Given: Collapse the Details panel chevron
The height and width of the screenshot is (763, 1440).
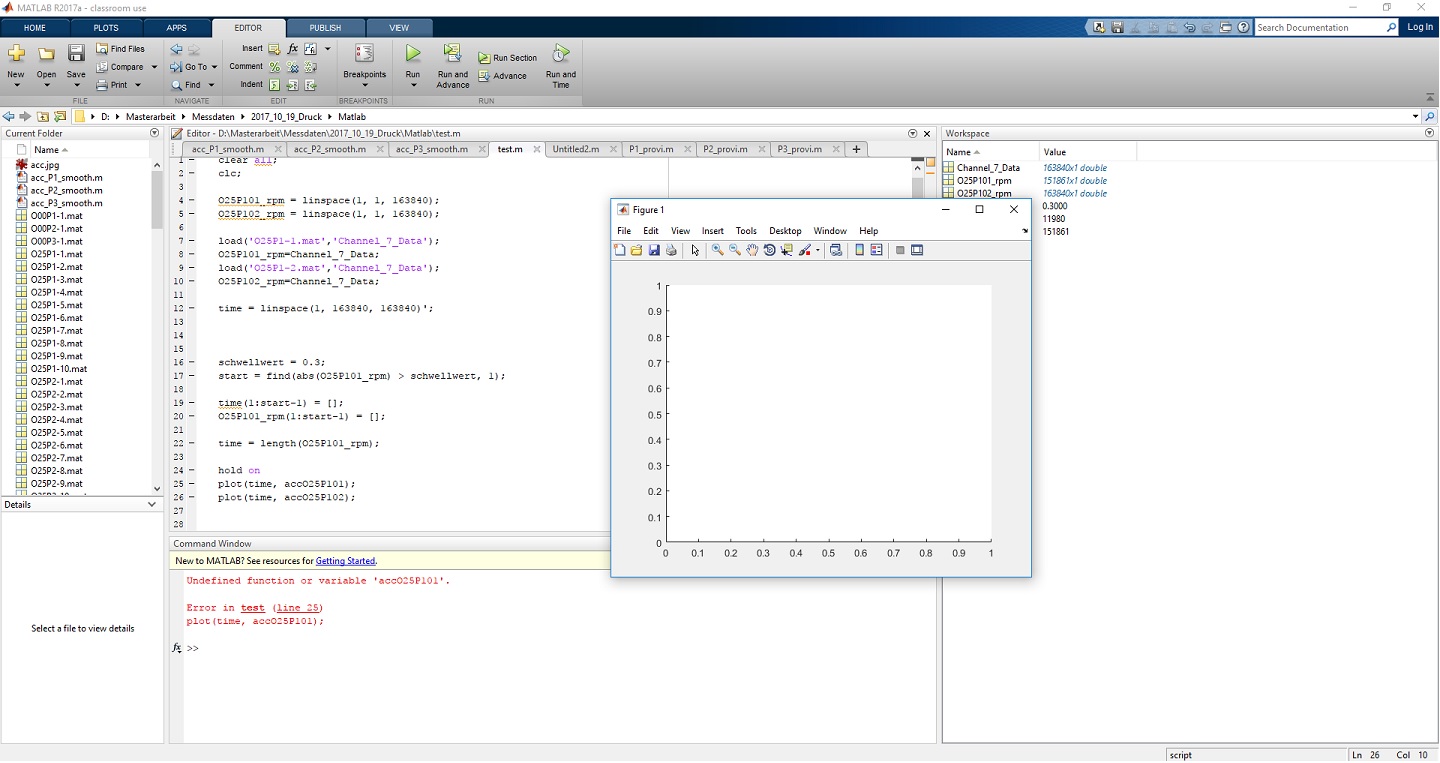Looking at the screenshot, I should (x=152, y=505).
